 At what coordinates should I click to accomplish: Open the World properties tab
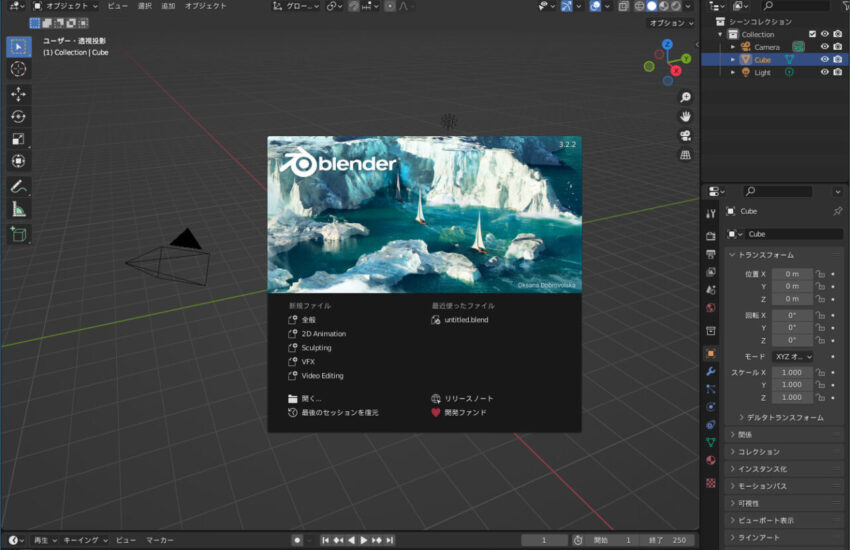pos(711,308)
